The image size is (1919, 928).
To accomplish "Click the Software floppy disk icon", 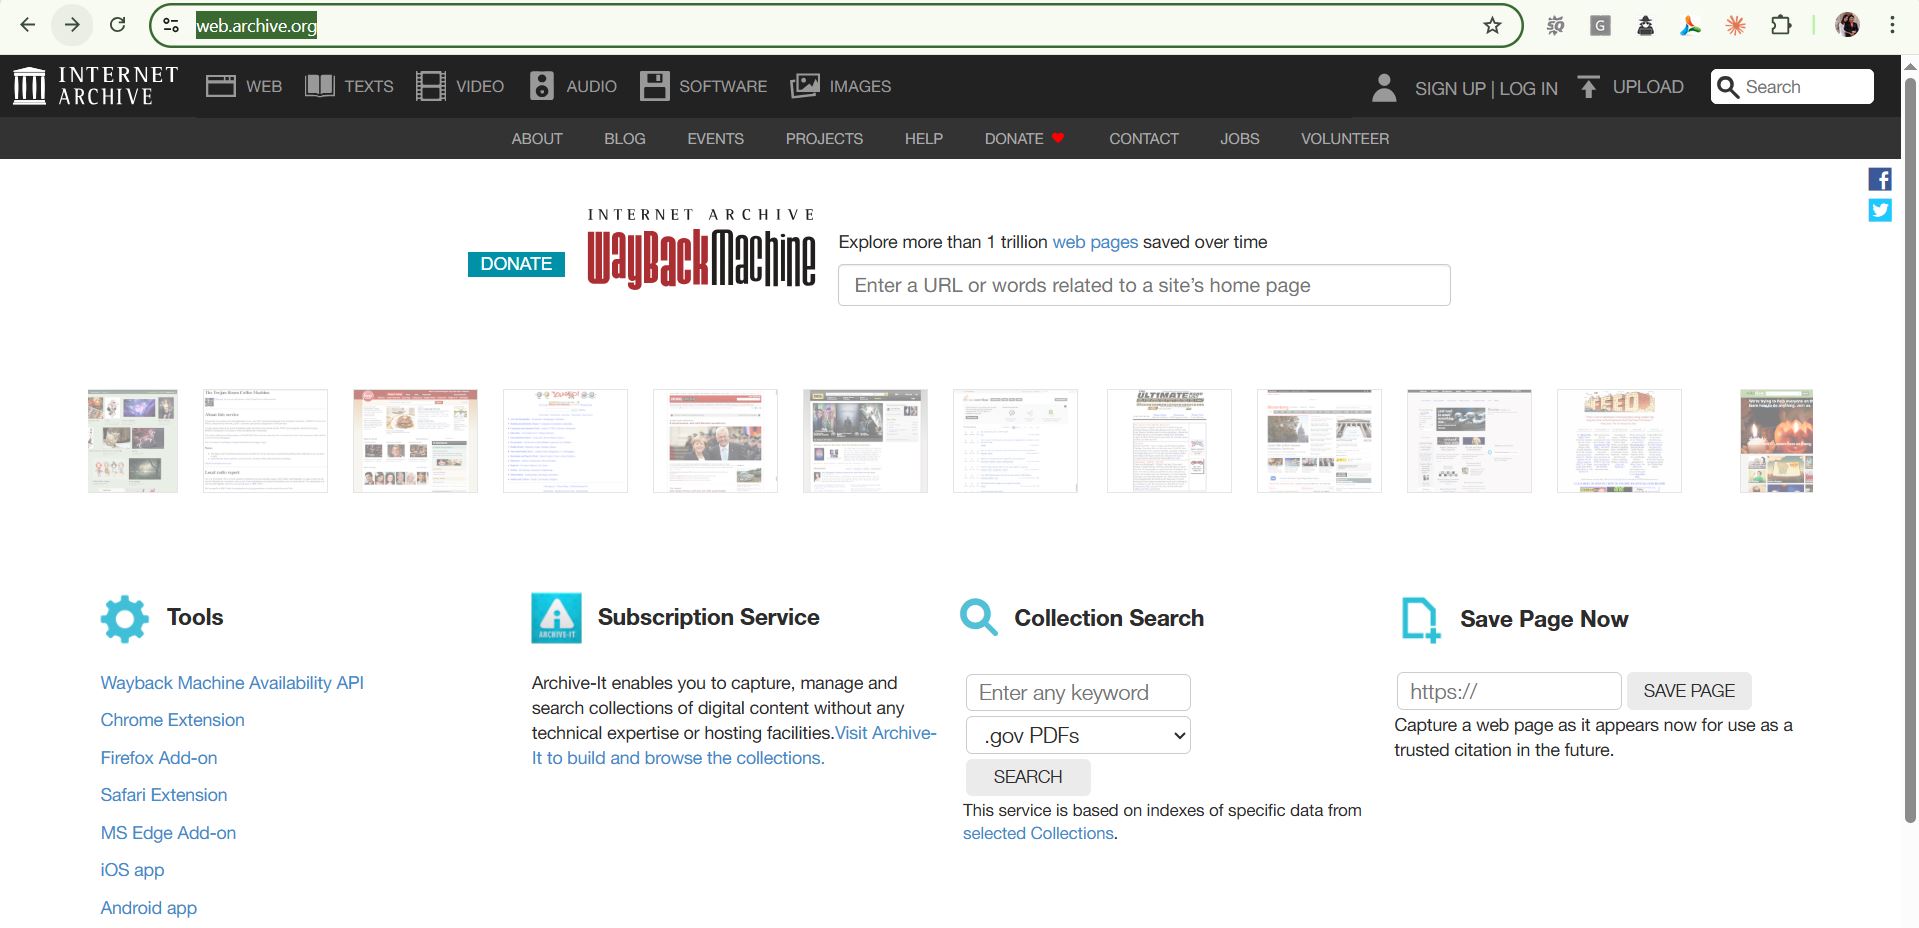I will (654, 86).
